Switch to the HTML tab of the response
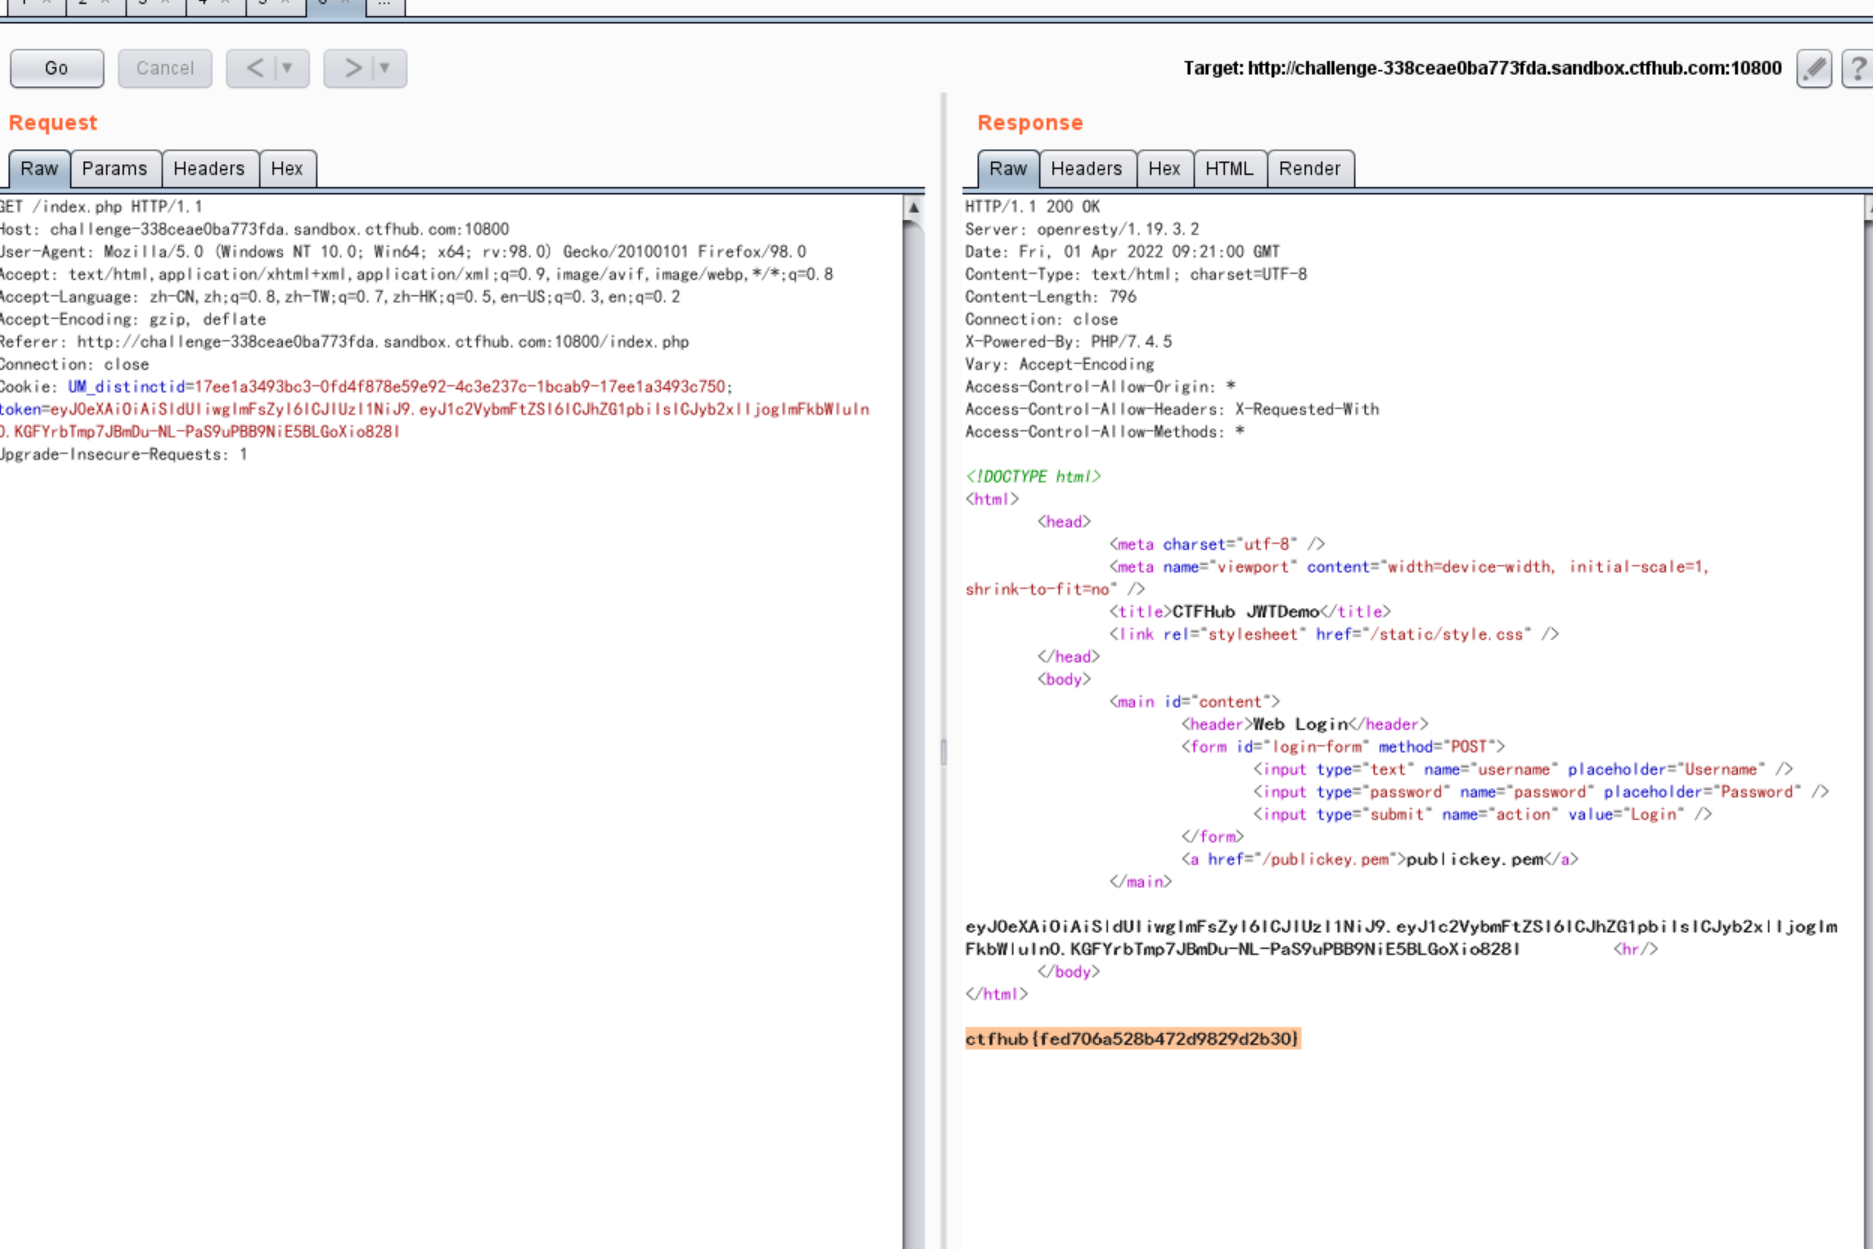The width and height of the screenshot is (1873, 1249). pyautogui.click(x=1230, y=168)
